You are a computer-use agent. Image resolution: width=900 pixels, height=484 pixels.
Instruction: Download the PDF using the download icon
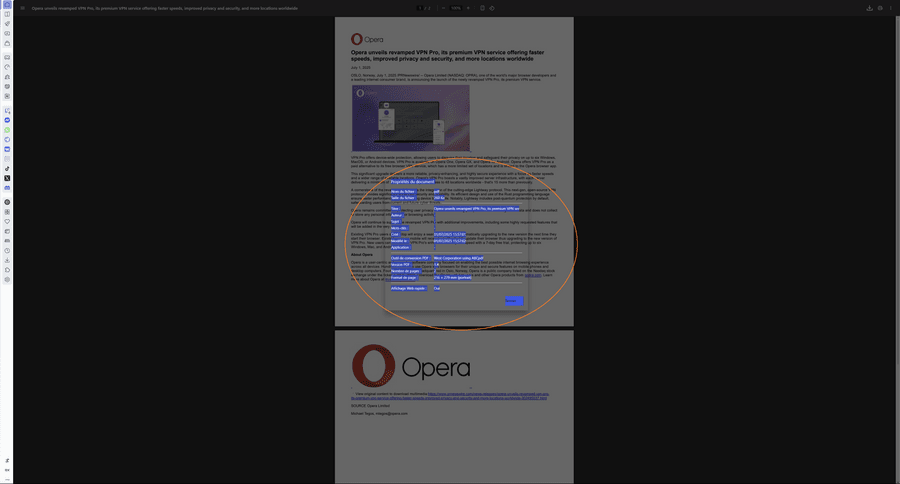870,8
